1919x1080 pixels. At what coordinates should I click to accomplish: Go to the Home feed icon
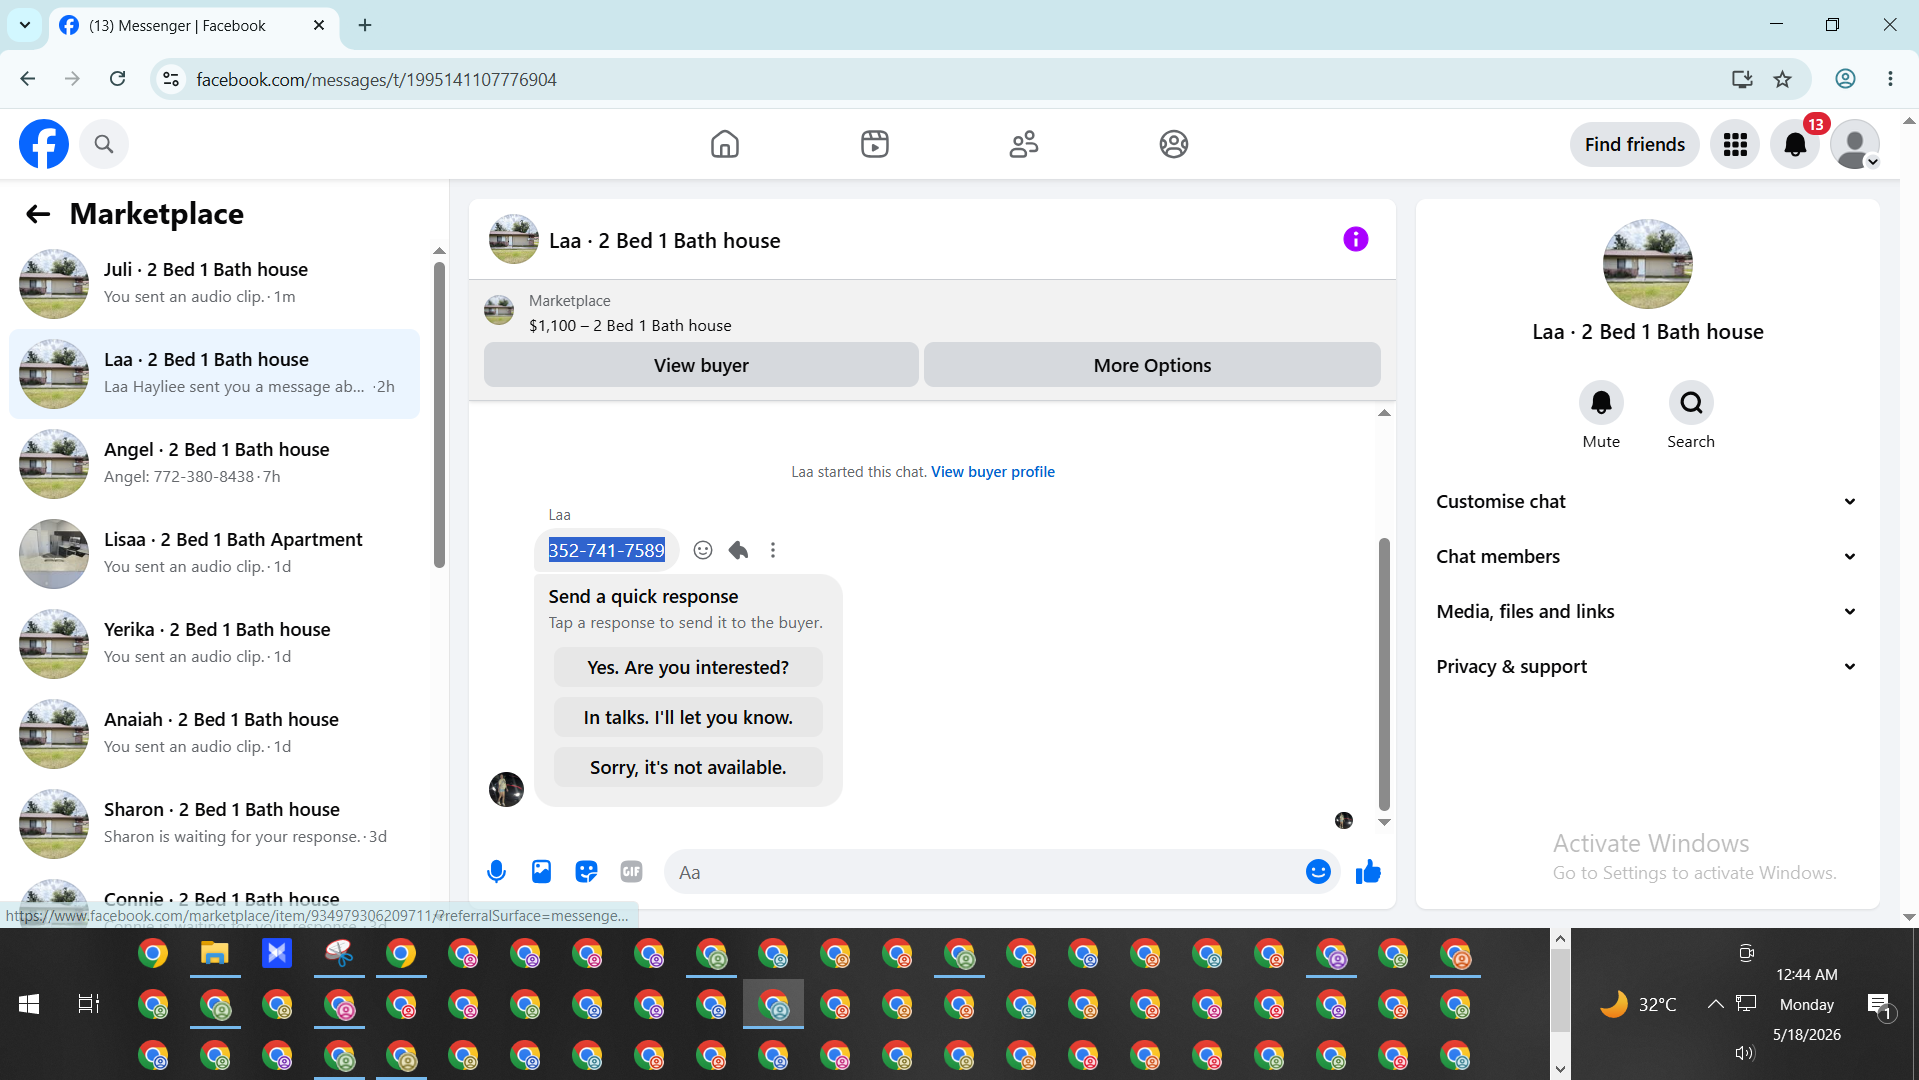tap(725, 144)
